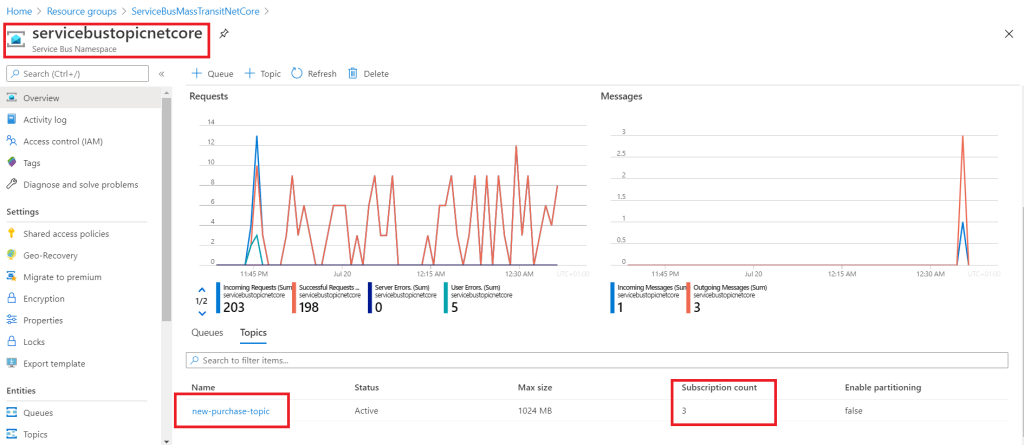This screenshot has height=445, width=1024.
Task: Show next page of chart legend
Action: [x=201, y=312]
